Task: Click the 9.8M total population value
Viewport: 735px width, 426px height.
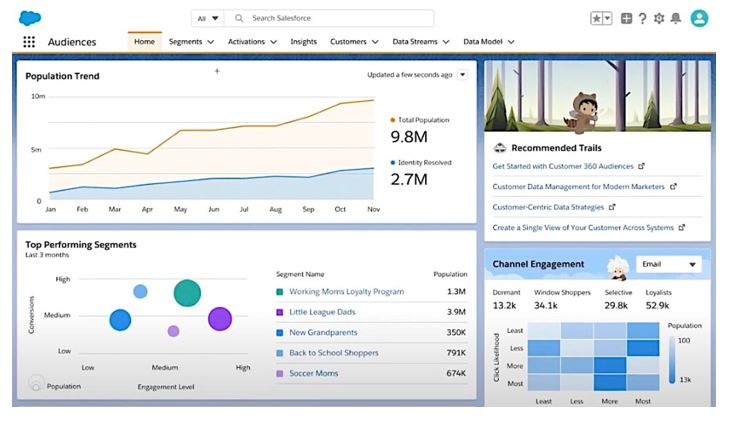Action: (409, 137)
